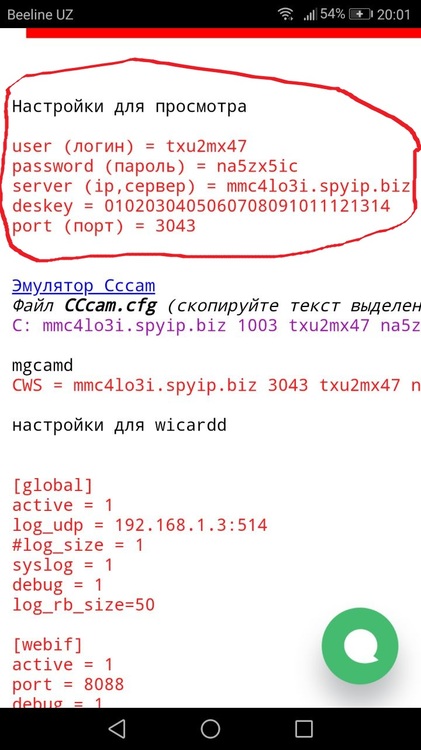Viewport: 421px width, 750px height.
Task: Click the CWS mgcamd config line
Action: tap(216, 386)
